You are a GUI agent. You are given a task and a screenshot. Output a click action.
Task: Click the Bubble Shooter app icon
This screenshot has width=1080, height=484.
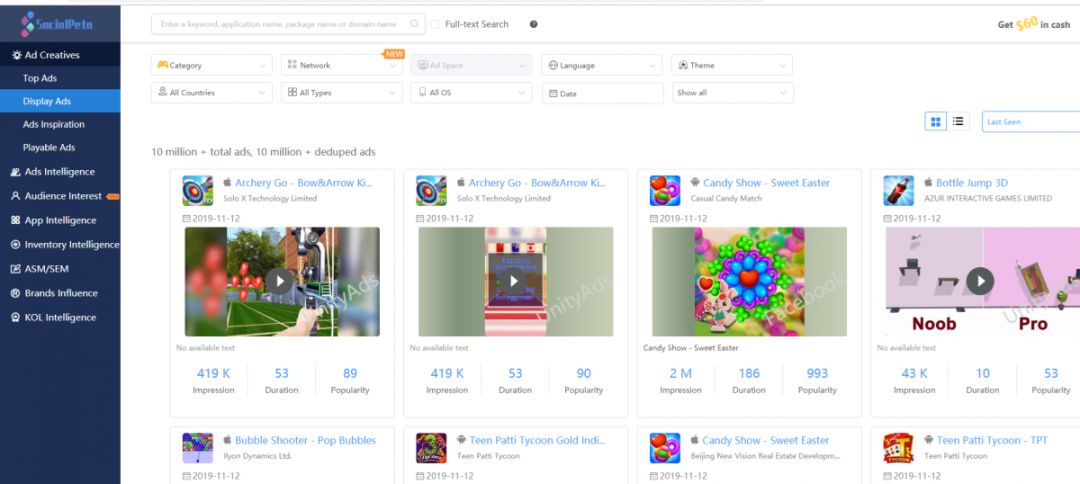point(197,447)
